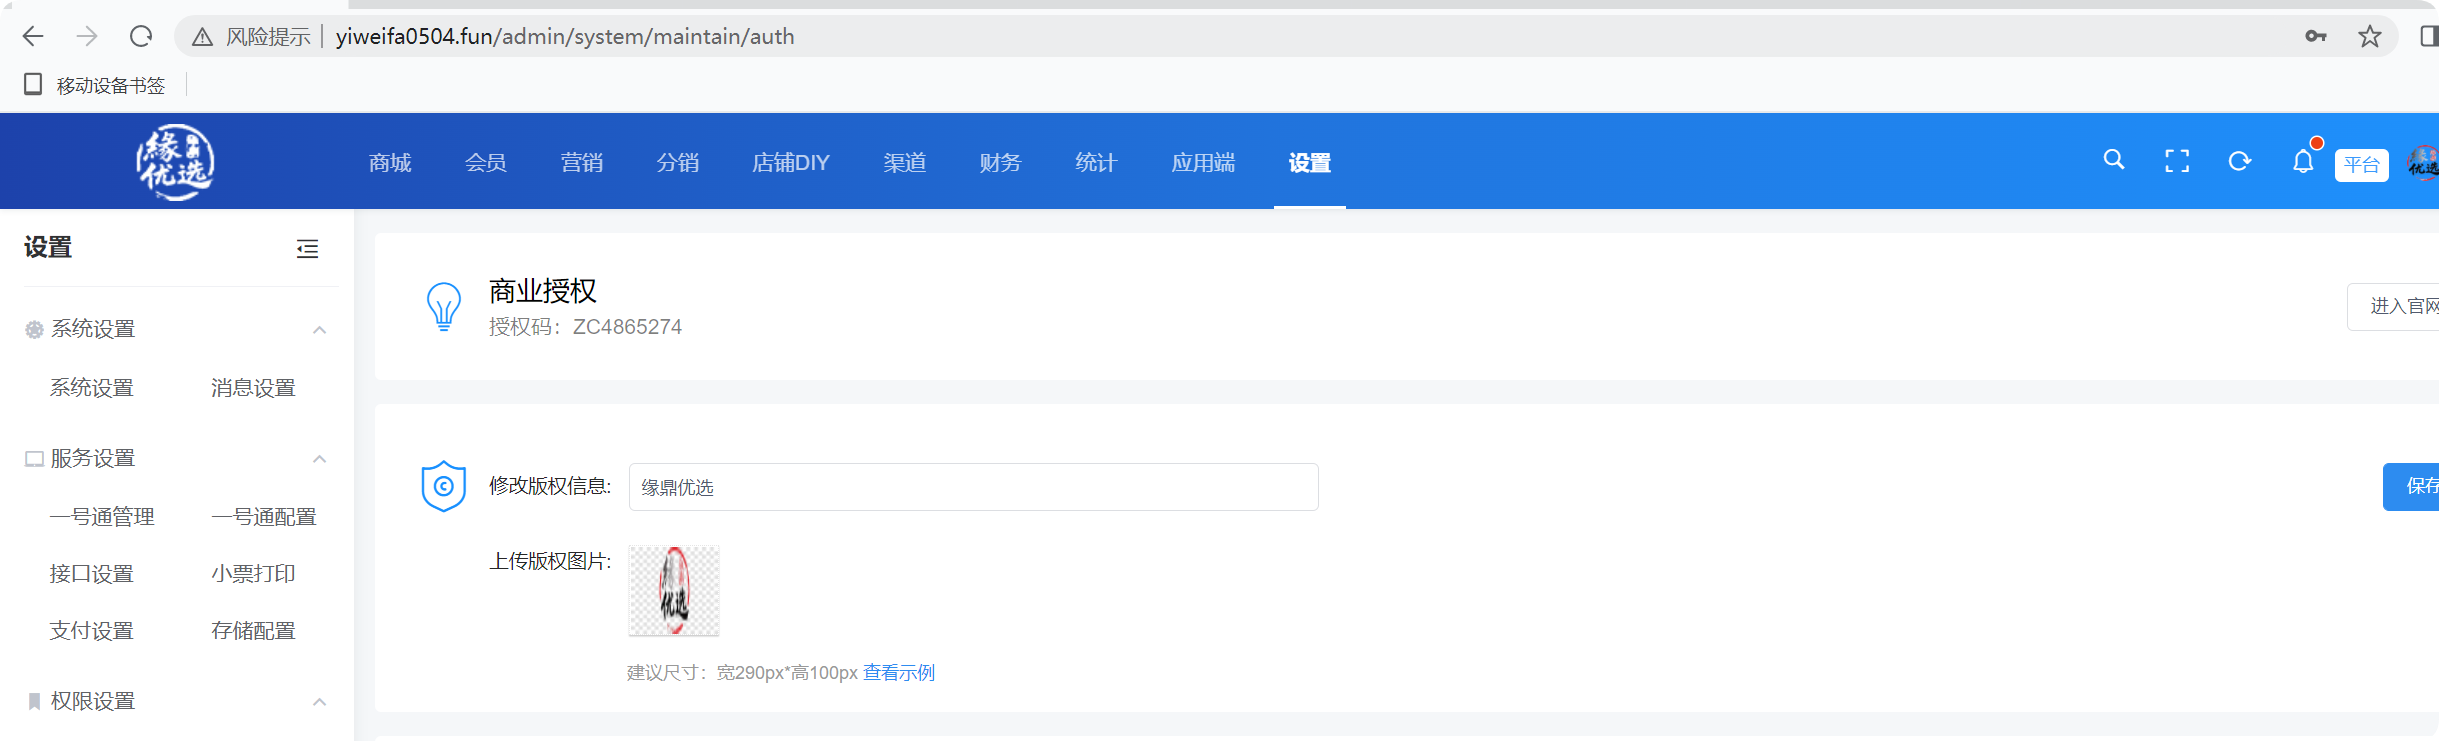Toggle fullscreen mode icon
This screenshot has height=741, width=2439.
coord(2177,161)
